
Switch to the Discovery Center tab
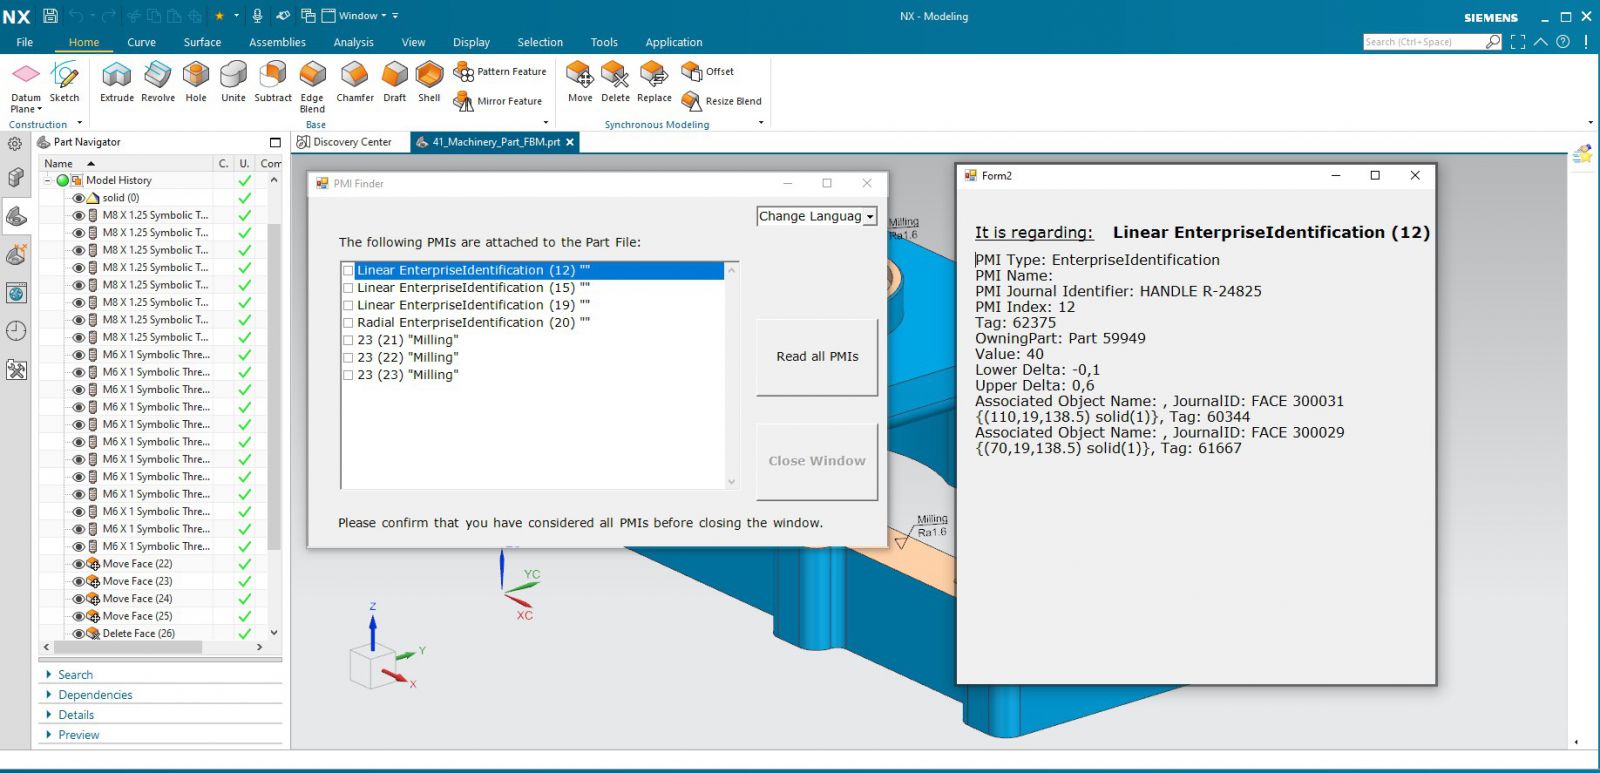pyautogui.click(x=344, y=142)
